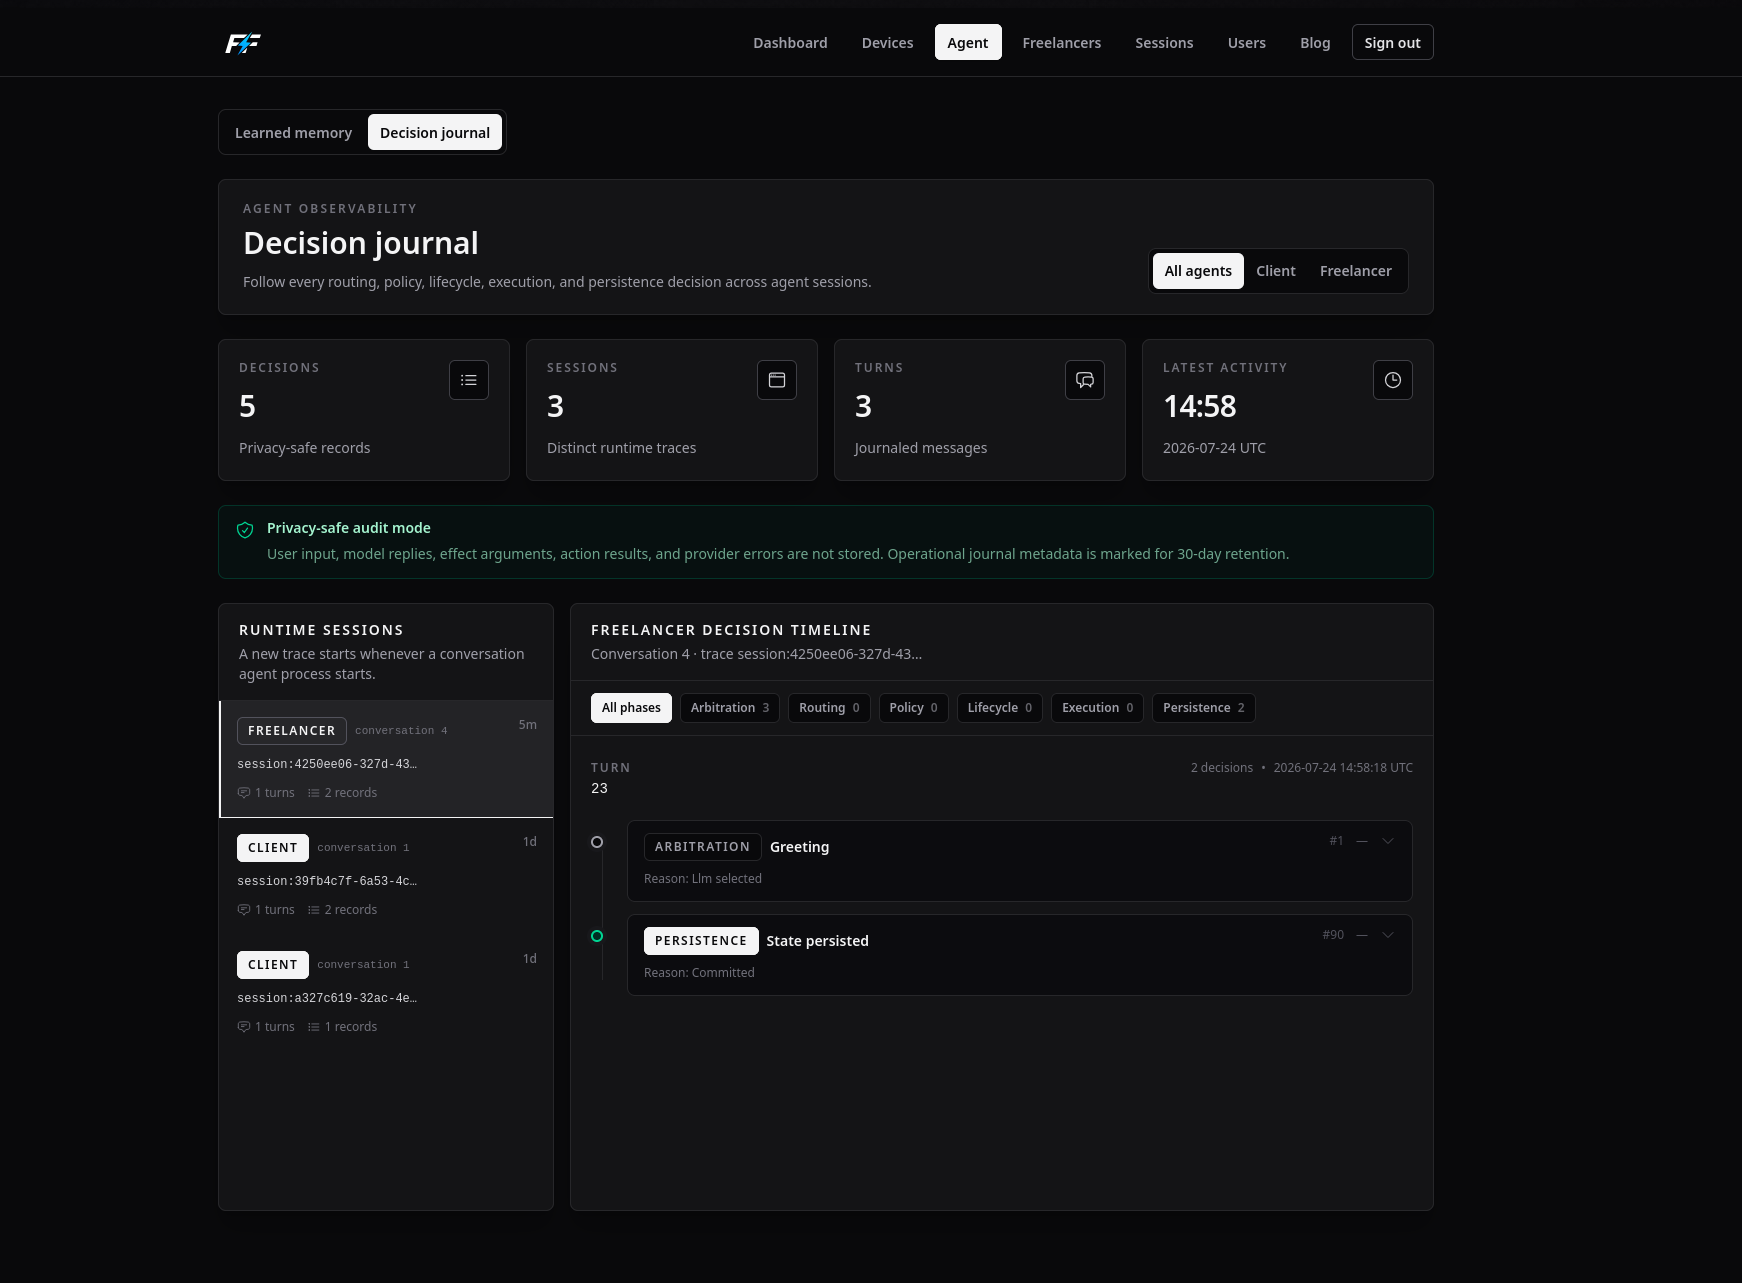This screenshot has width=1742, height=1283.
Task: Click the Turn 23 label
Action: pos(610,778)
